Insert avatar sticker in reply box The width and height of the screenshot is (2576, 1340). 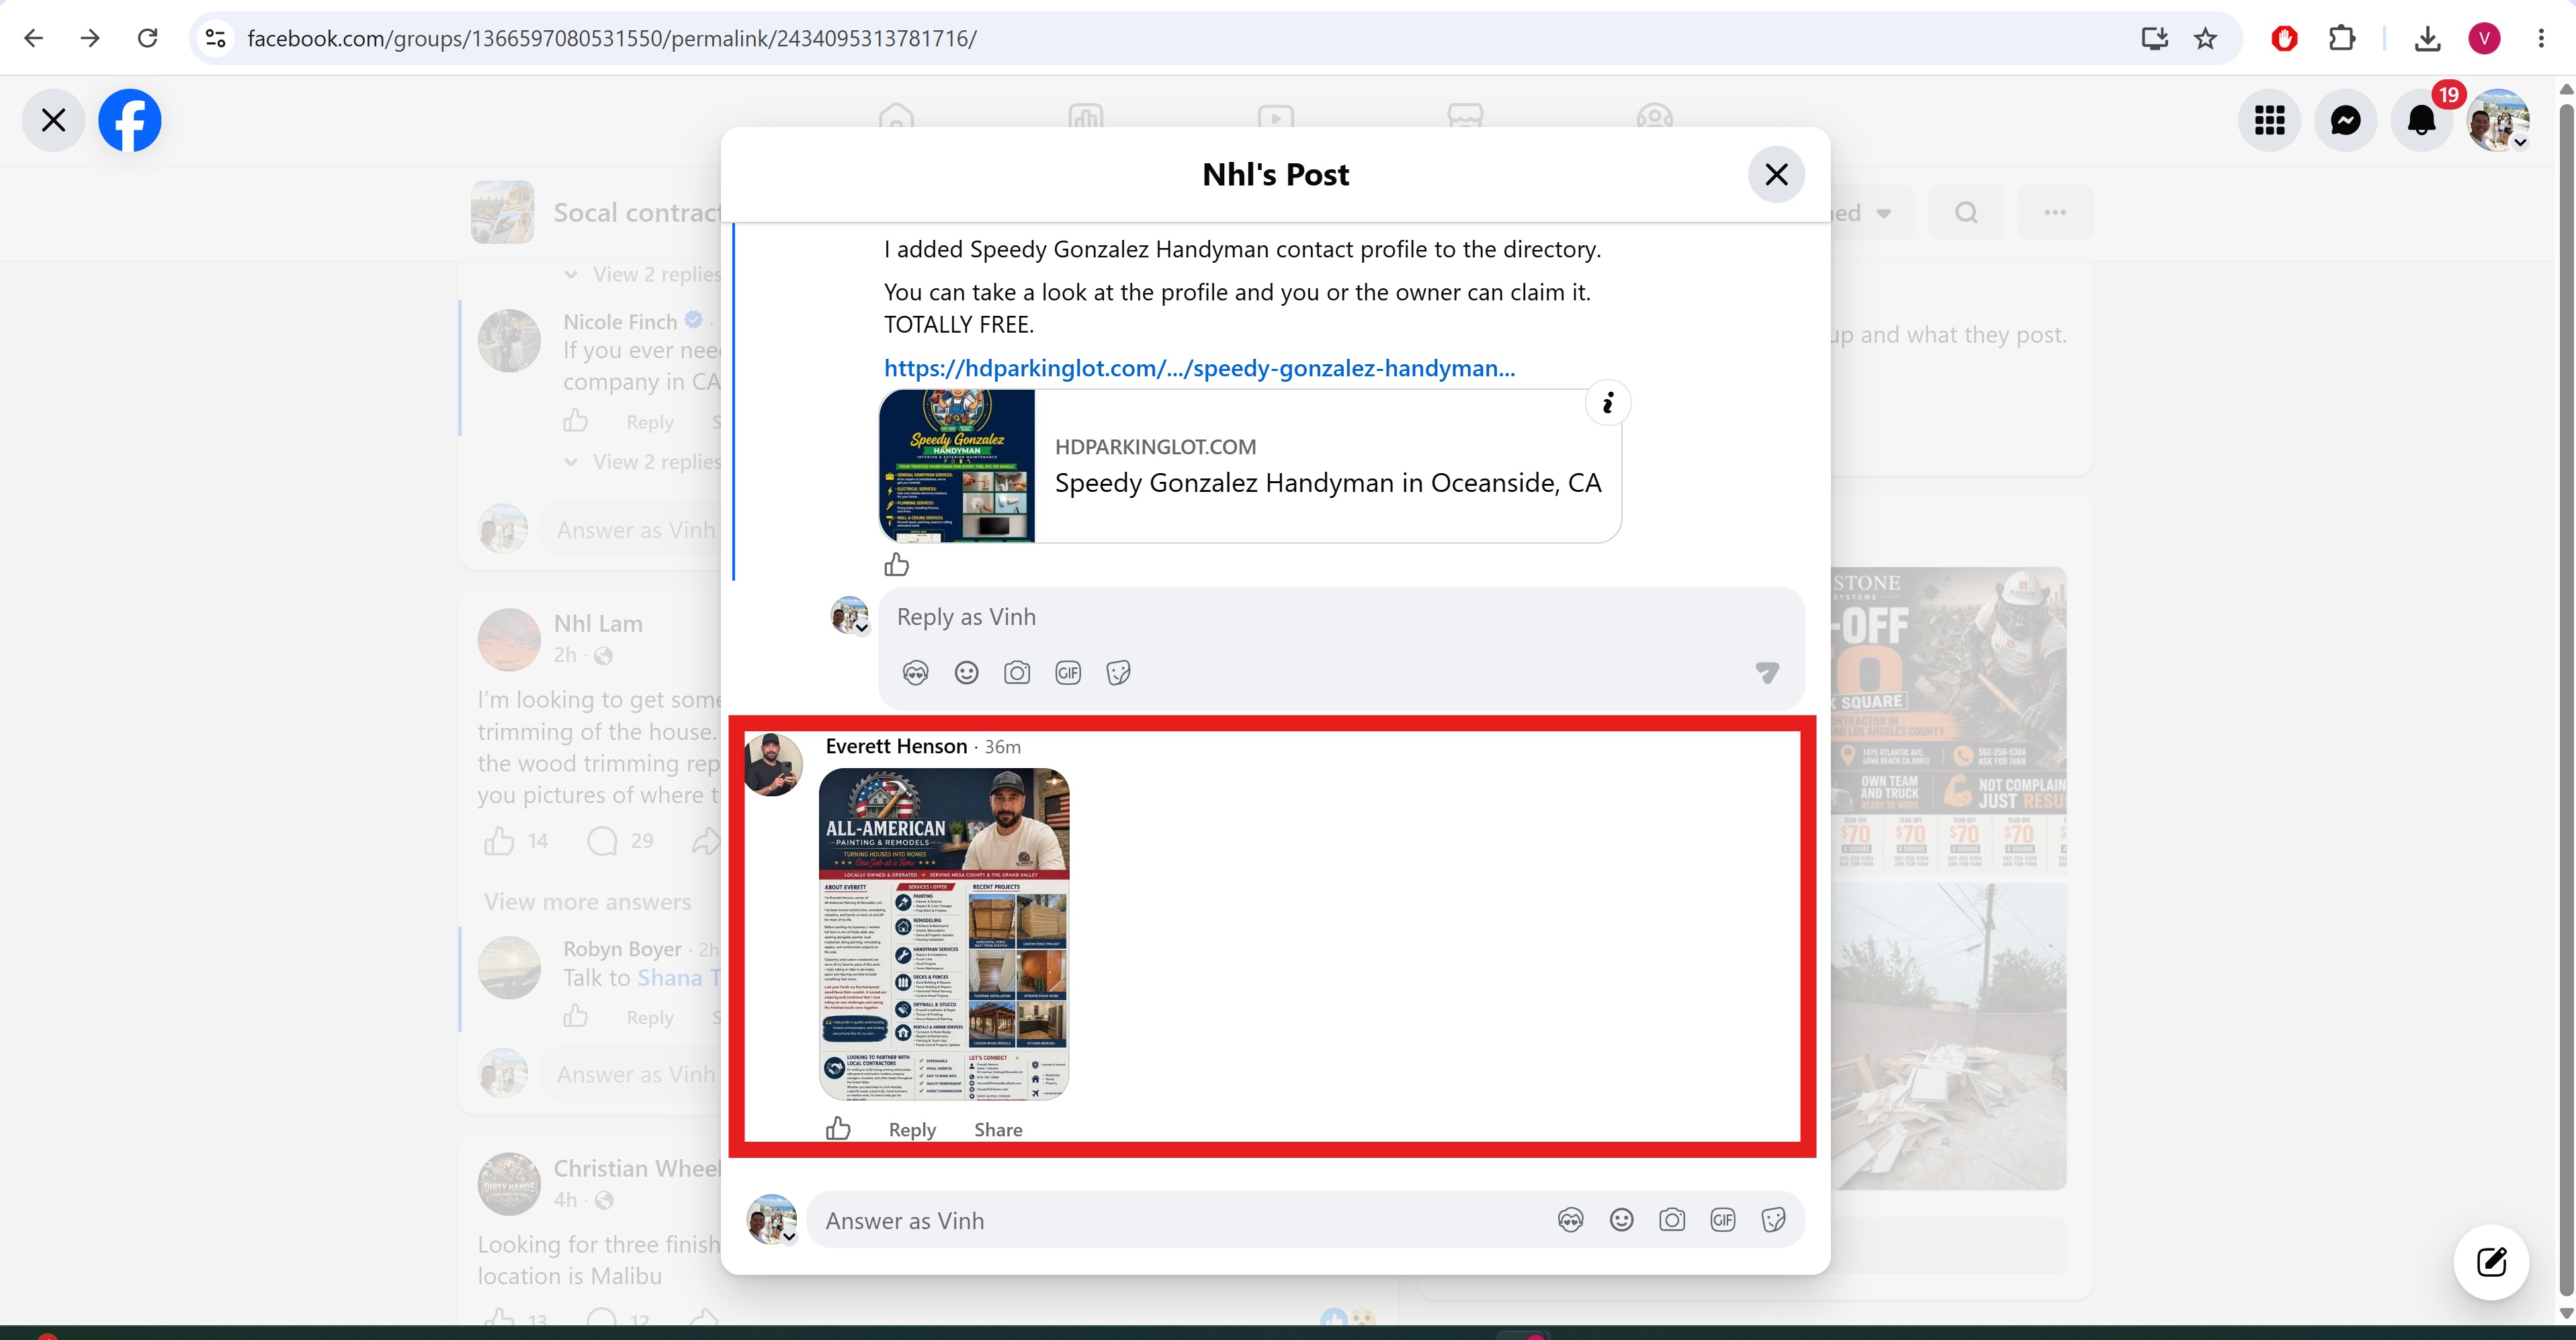click(x=915, y=673)
